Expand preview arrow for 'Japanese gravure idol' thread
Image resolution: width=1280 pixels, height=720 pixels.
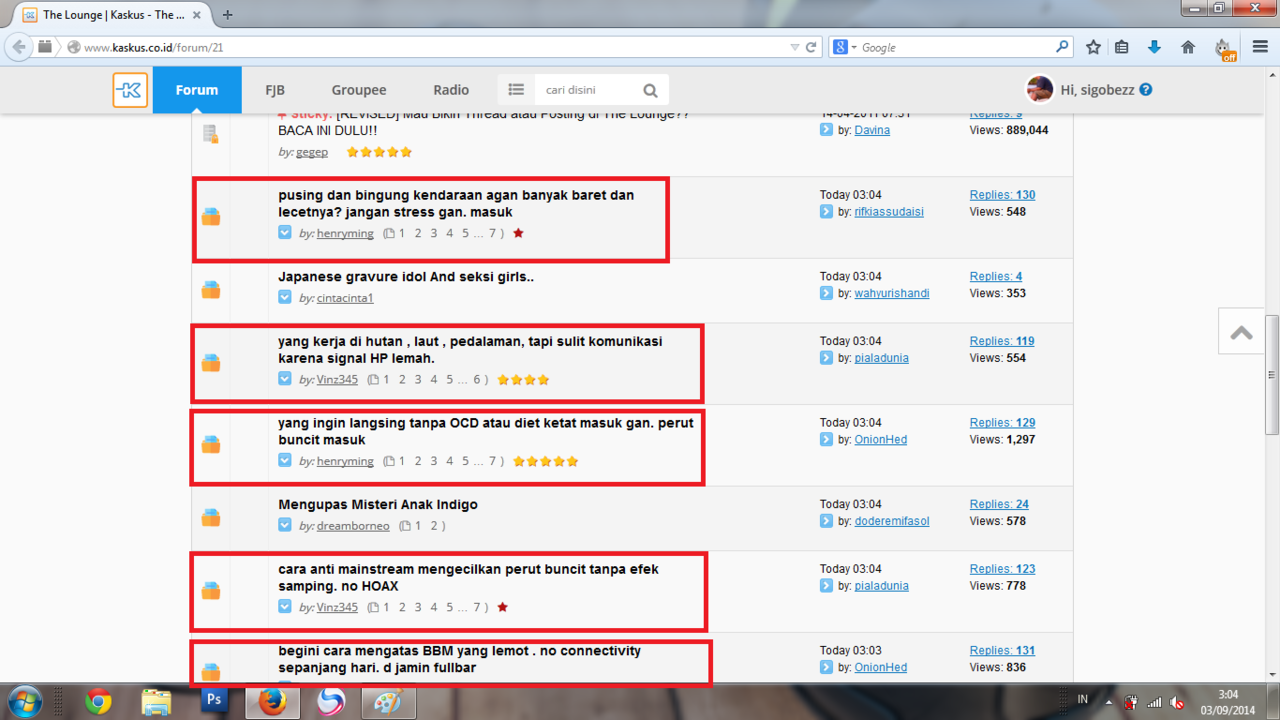point(285,298)
